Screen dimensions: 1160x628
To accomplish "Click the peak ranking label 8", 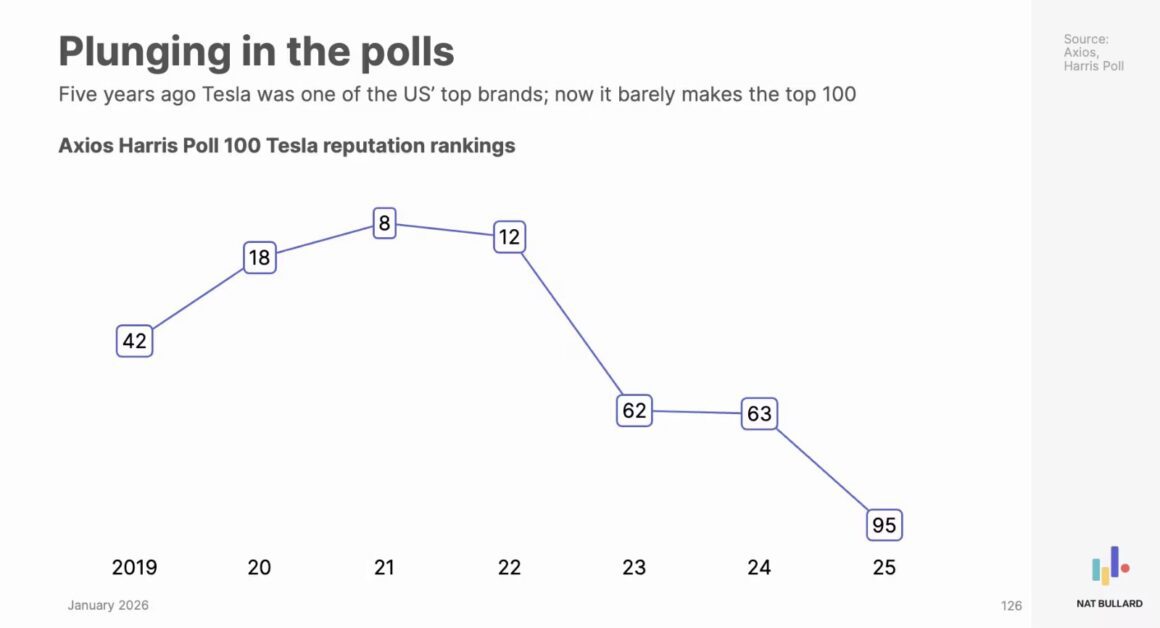I will (x=384, y=223).
